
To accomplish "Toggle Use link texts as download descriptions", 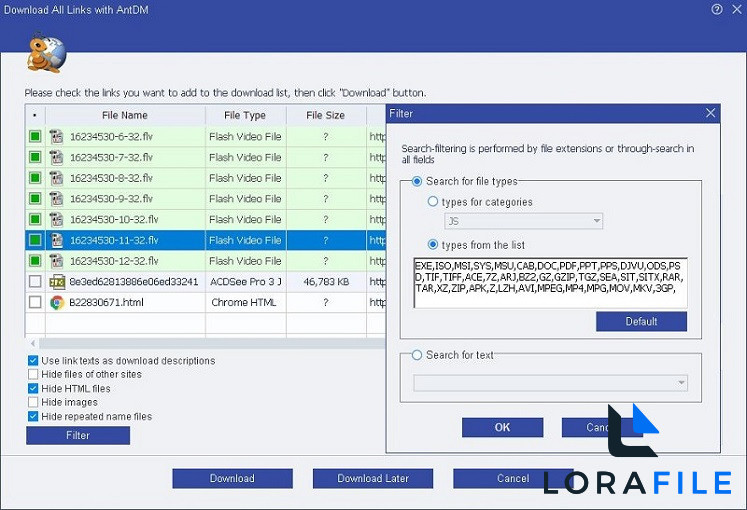I will coord(33,360).
